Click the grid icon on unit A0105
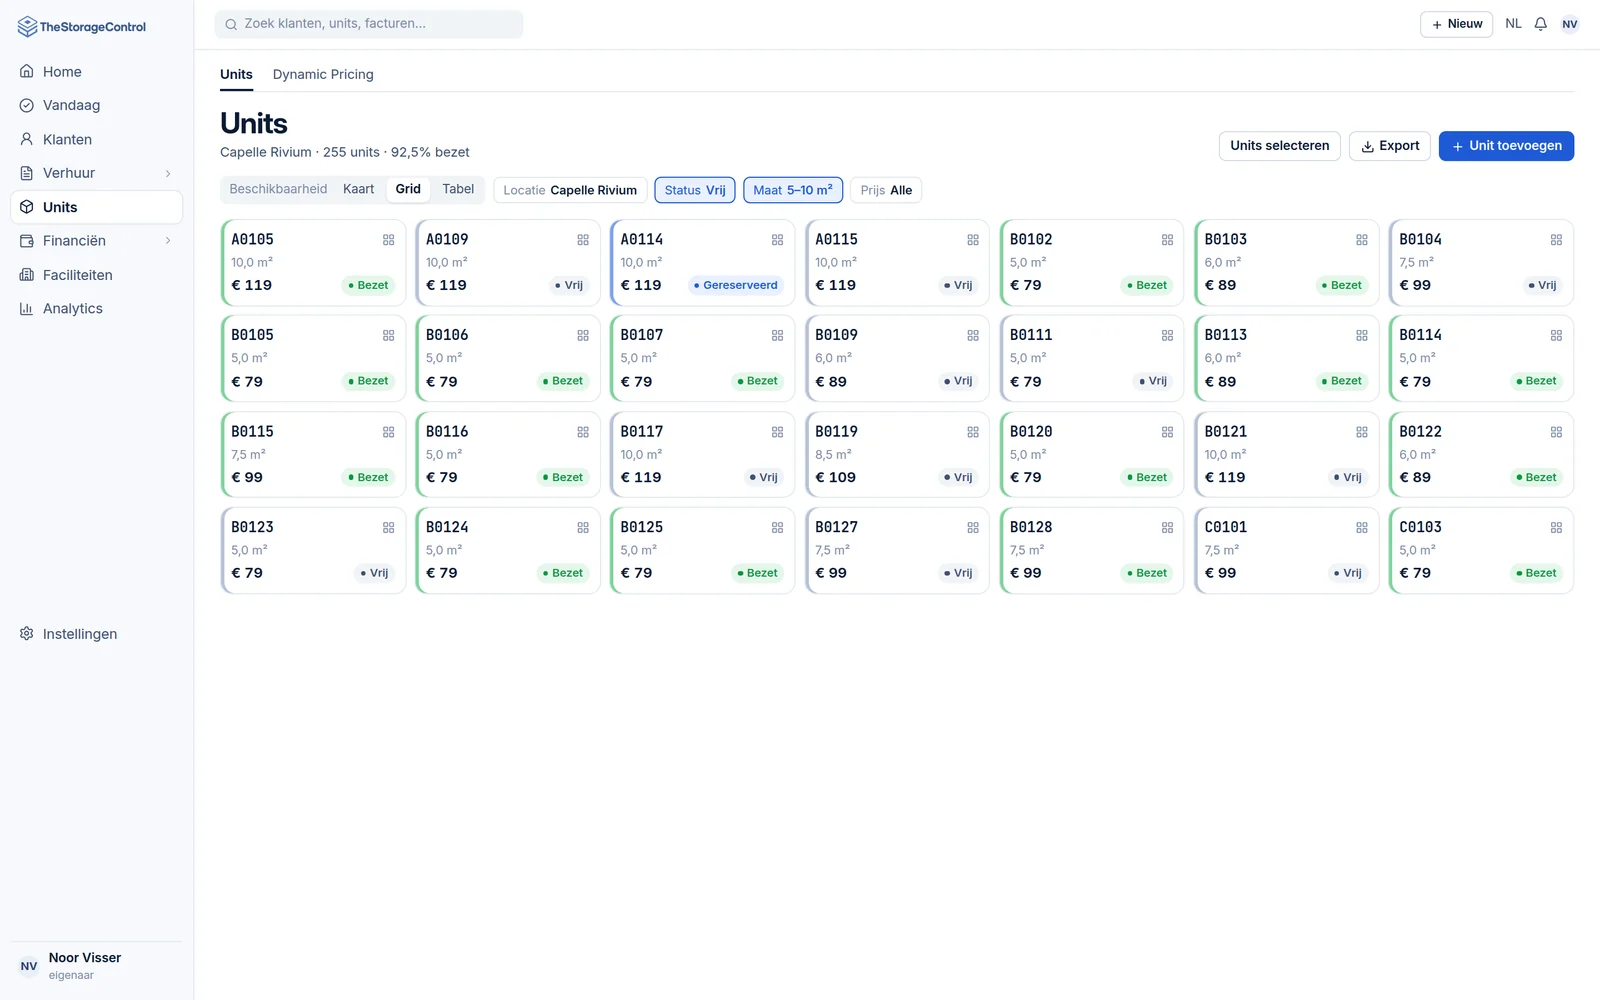The image size is (1600, 1000). [x=388, y=240]
